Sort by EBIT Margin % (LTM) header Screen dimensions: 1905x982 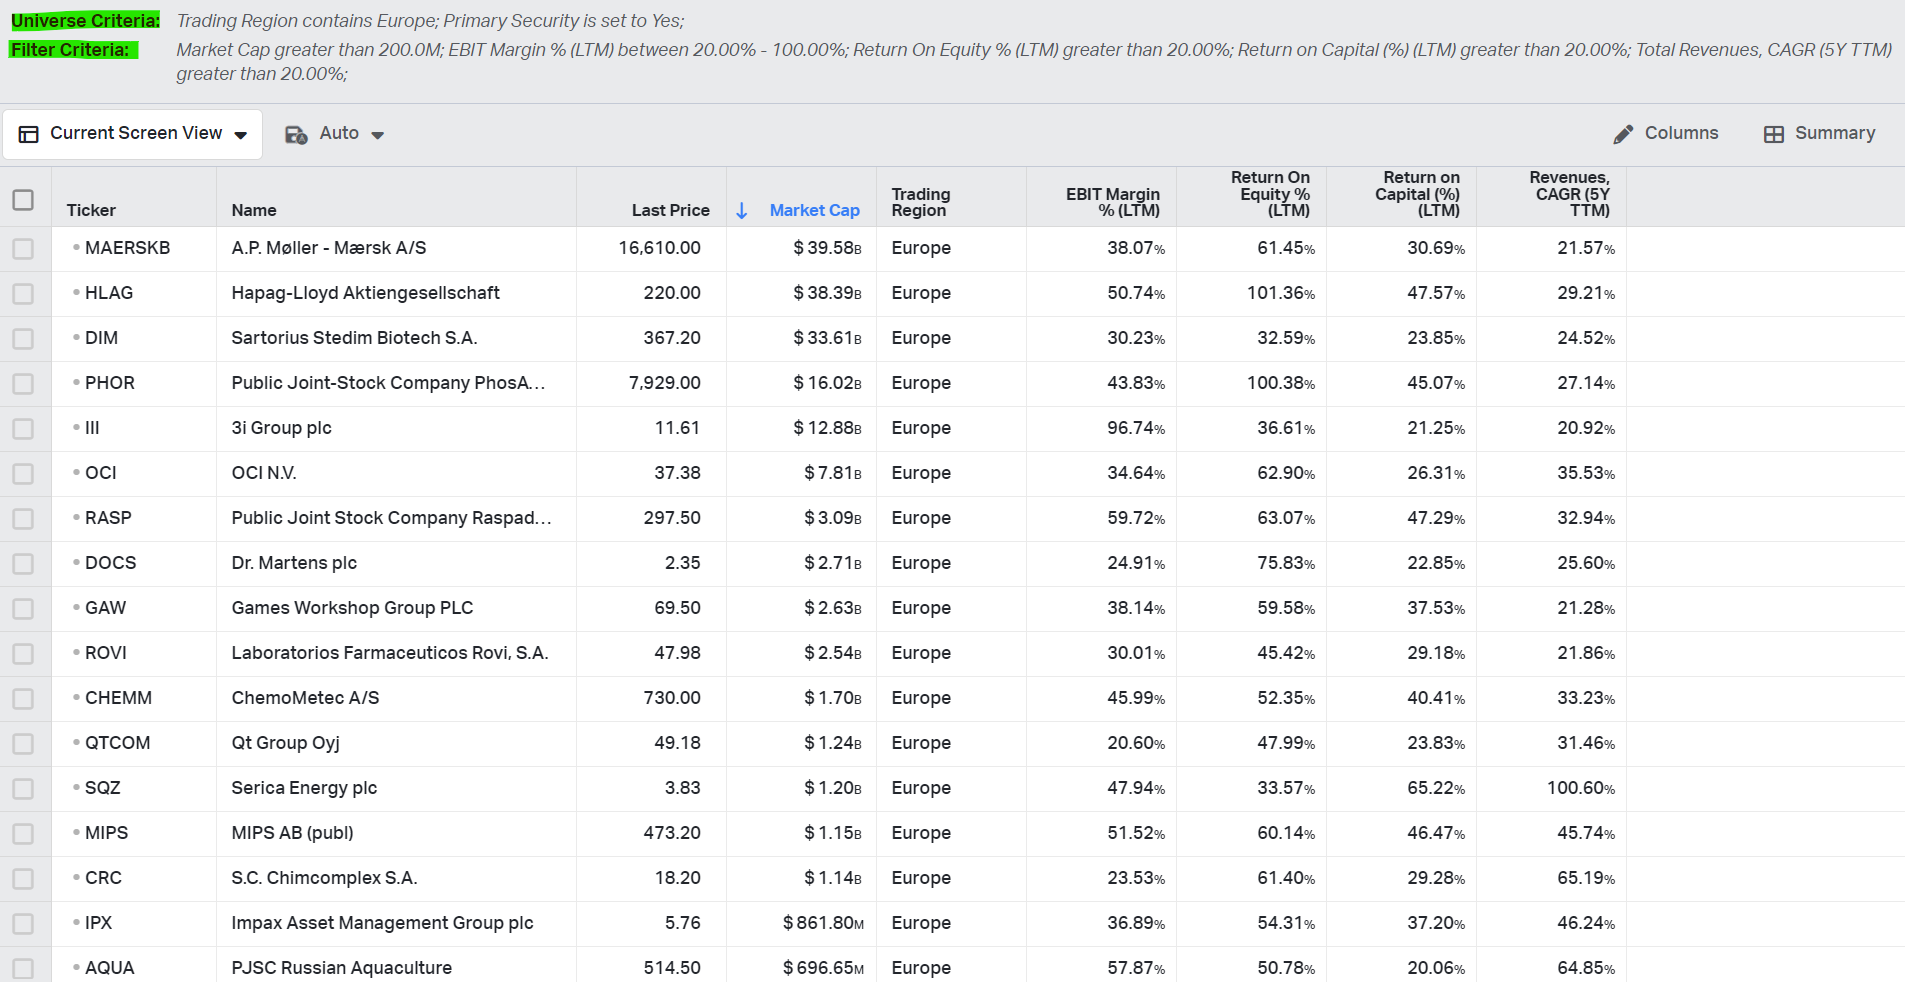pos(1113,202)
